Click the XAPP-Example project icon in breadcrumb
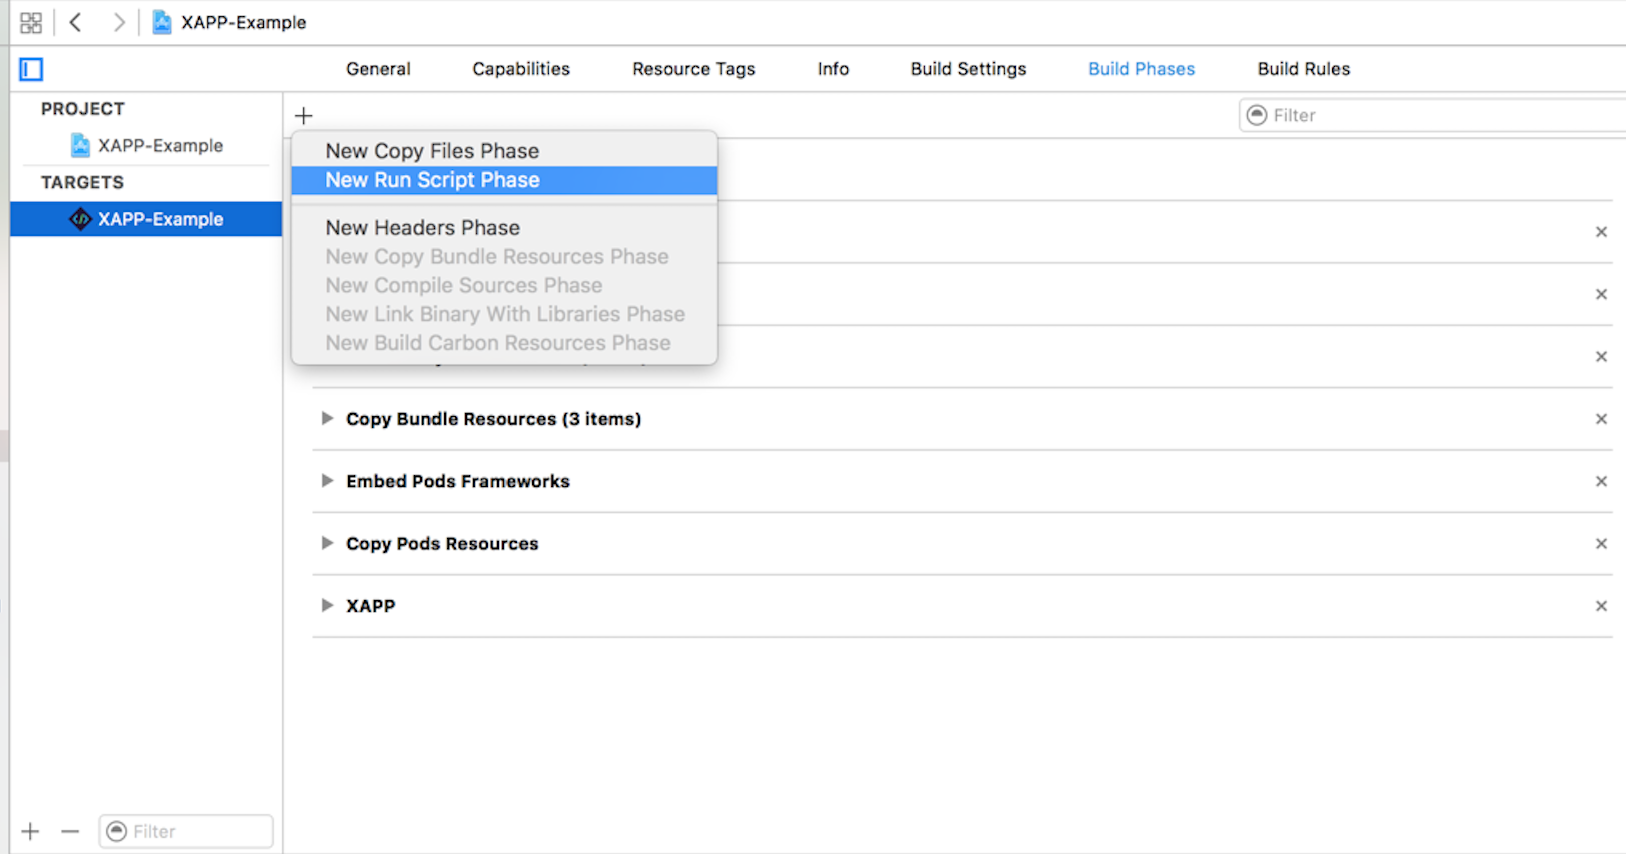The width and height of the screenshot is (1626, 854). [161, 22]
